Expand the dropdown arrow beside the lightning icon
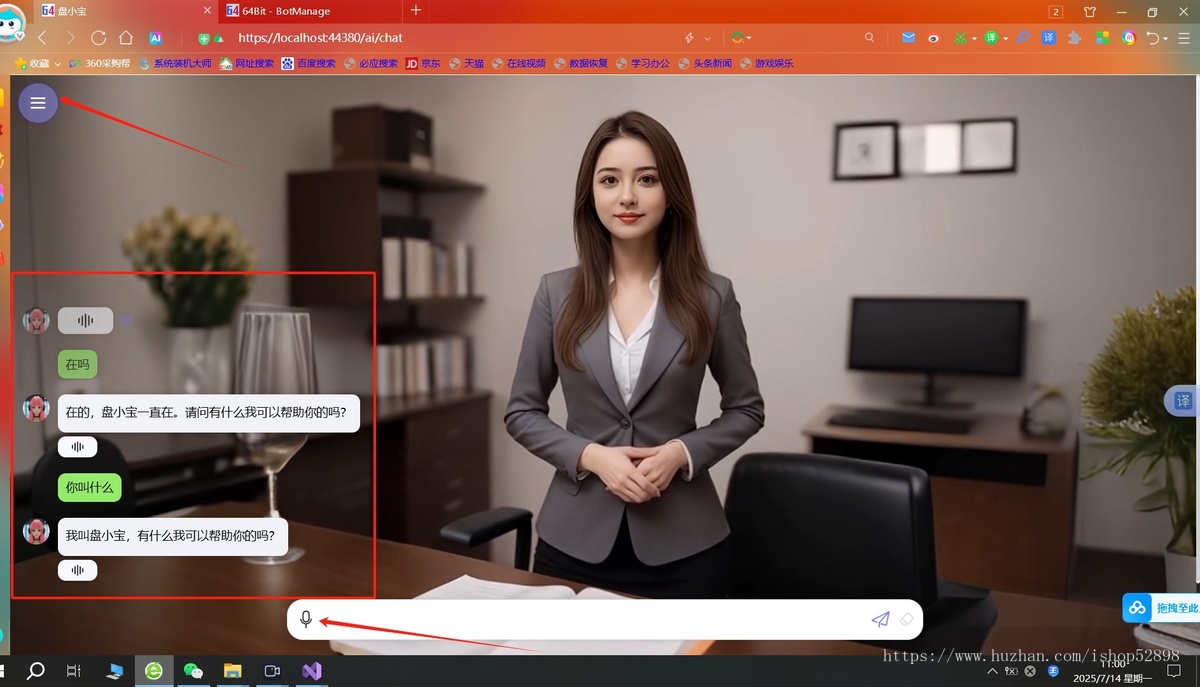Image resolution: width=1200 pixels, height=687 pixels. pos(708,38)
